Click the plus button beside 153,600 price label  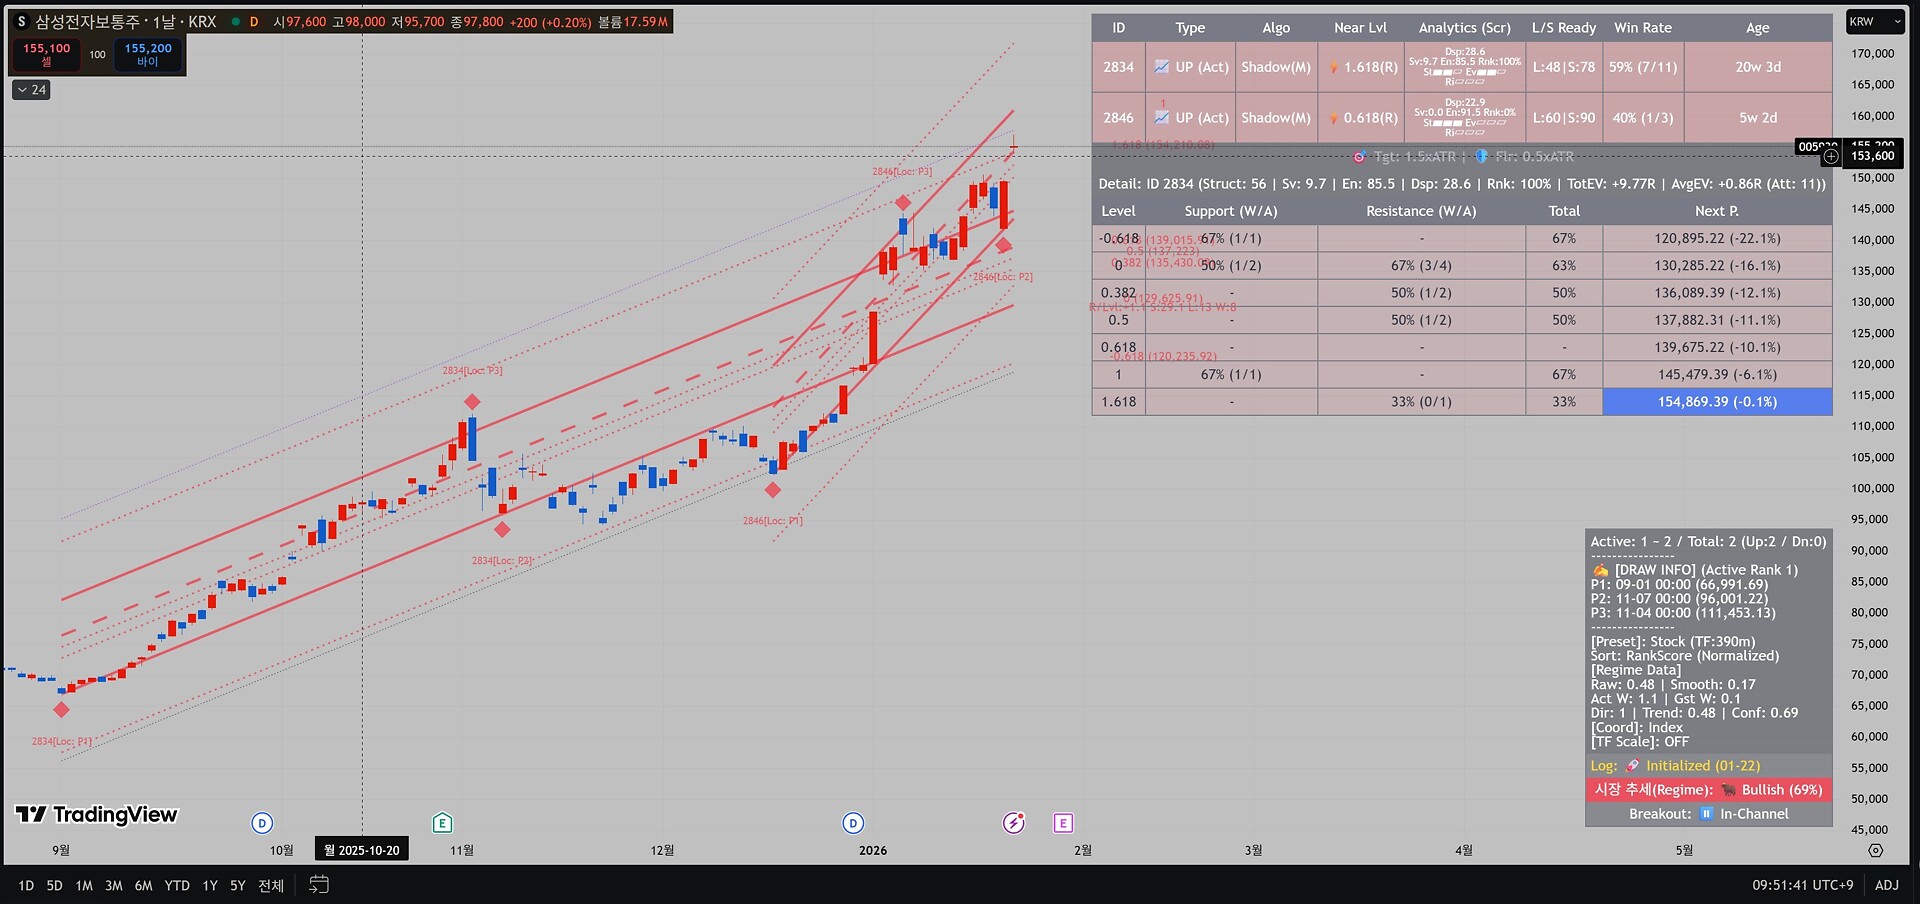(1830, 156)
